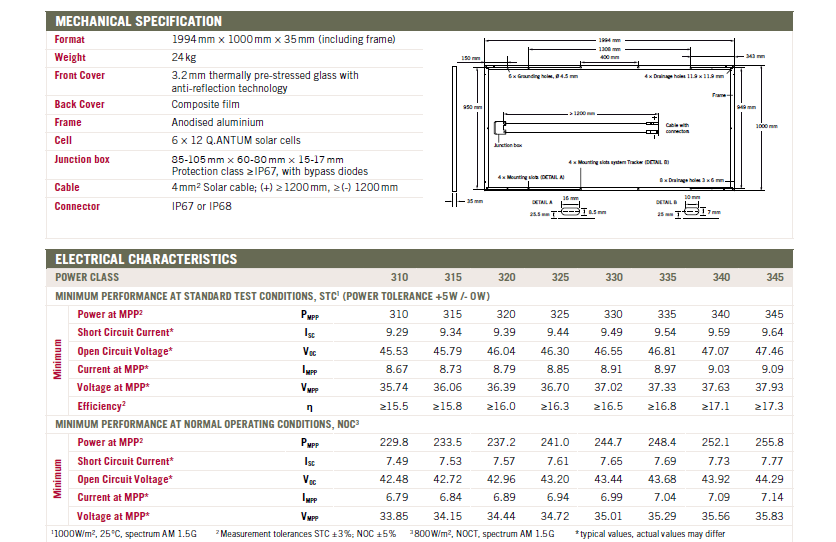Screen dimensions: 836x542
Task: Select the voltage at MPP value 35.74
Action: [x=394, y=387]
